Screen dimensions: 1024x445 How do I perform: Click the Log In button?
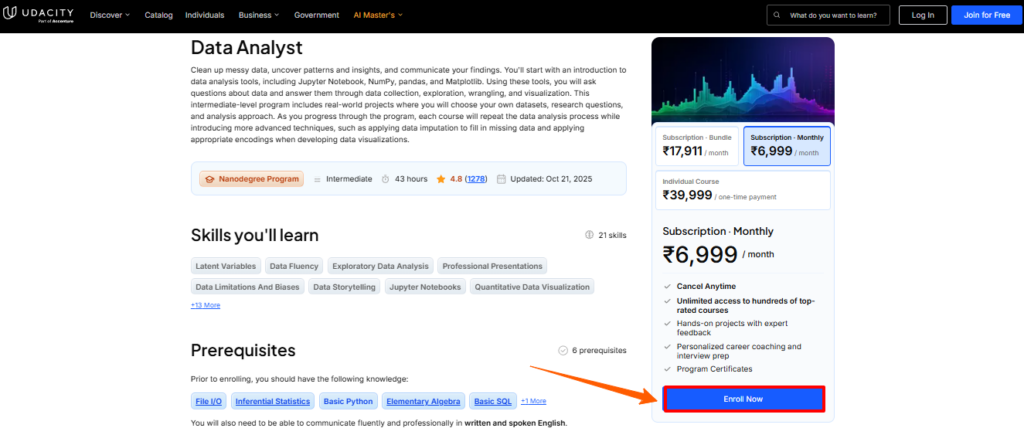point(923,15)
